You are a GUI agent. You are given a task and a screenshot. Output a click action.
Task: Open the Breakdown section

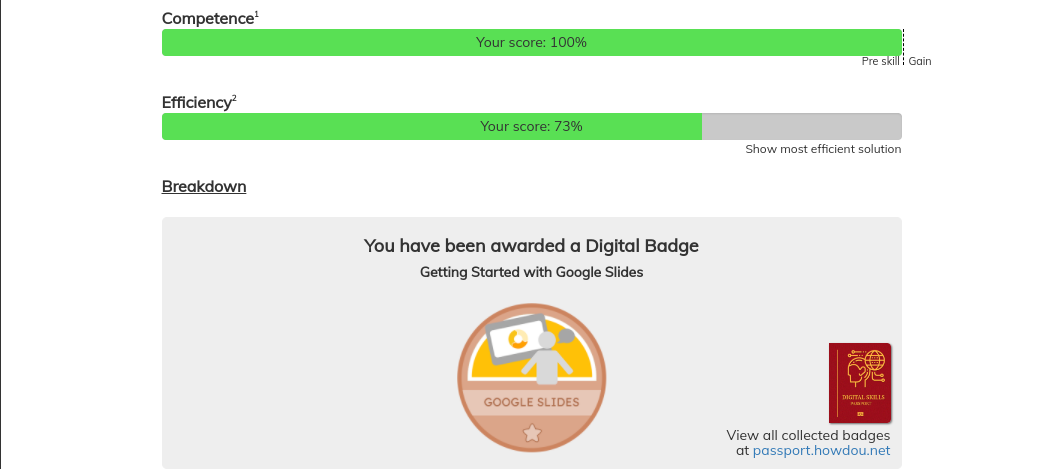point(204,186)
